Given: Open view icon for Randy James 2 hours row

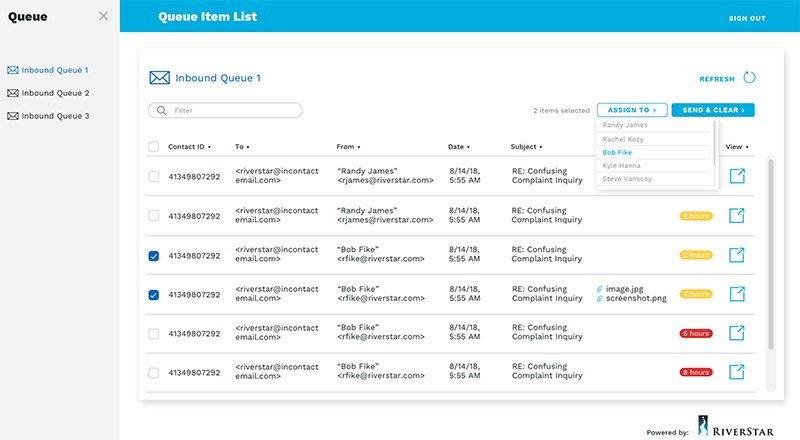Looking at the screenshot, I should click(737, 215).
